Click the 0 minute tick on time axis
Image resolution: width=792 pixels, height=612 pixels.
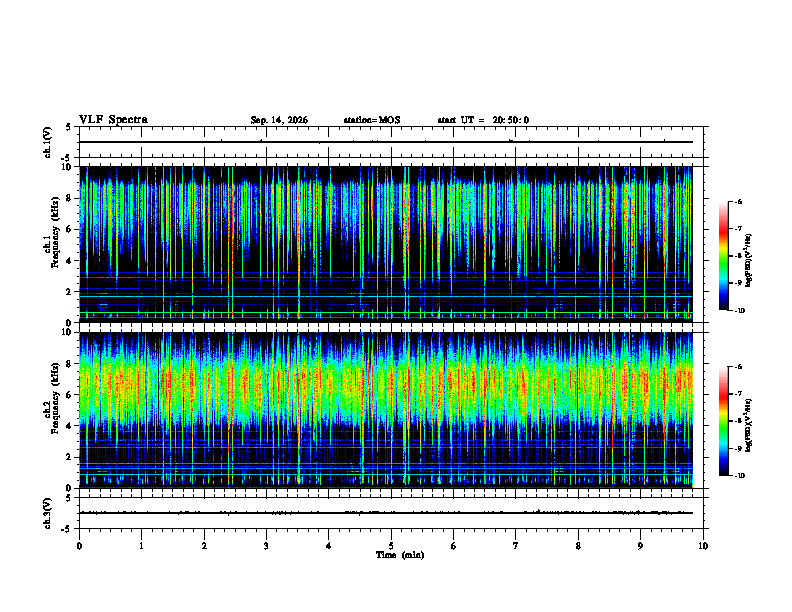point(79,546)
